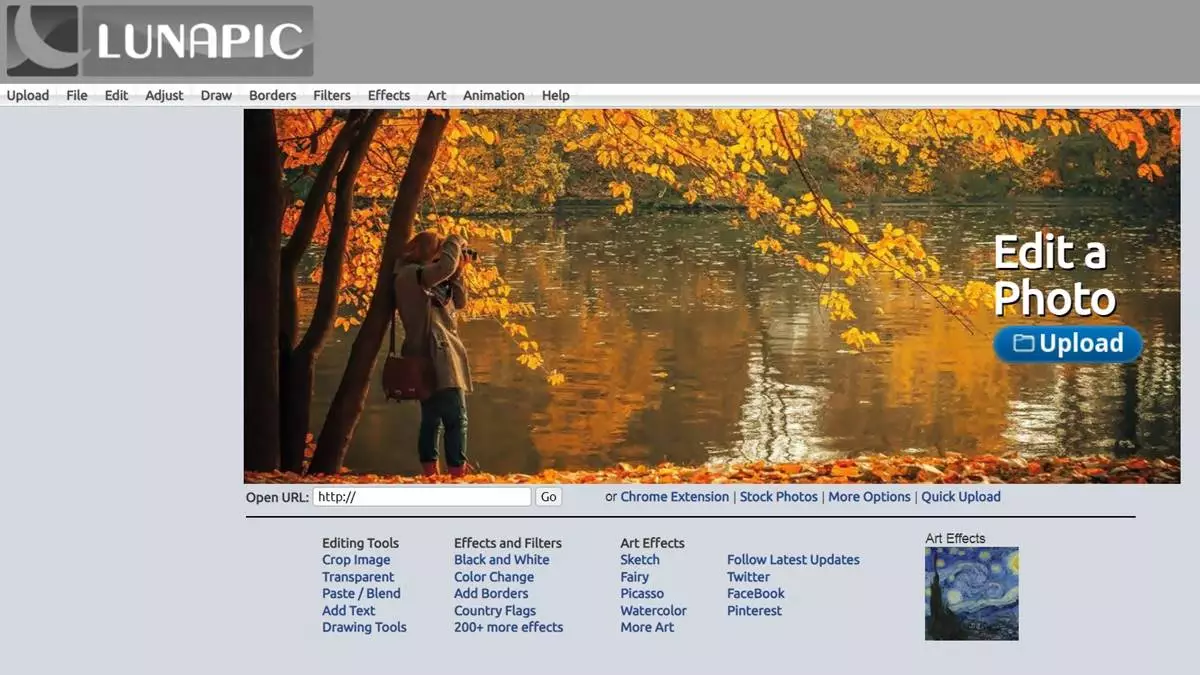This screenshot has width=1200, height=675.
Task: Open the Add Borders link
Action: tap(491, 594)
